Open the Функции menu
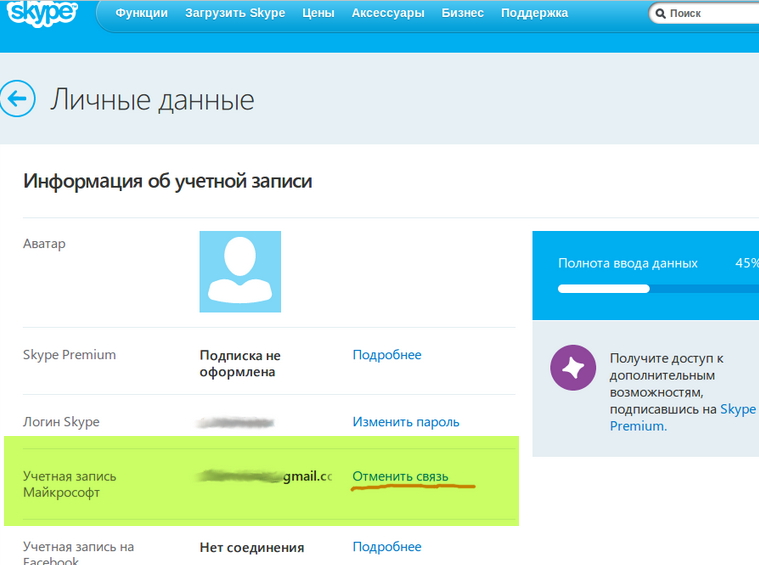Viewport: 759px width, 565px height. click(141, 13)
